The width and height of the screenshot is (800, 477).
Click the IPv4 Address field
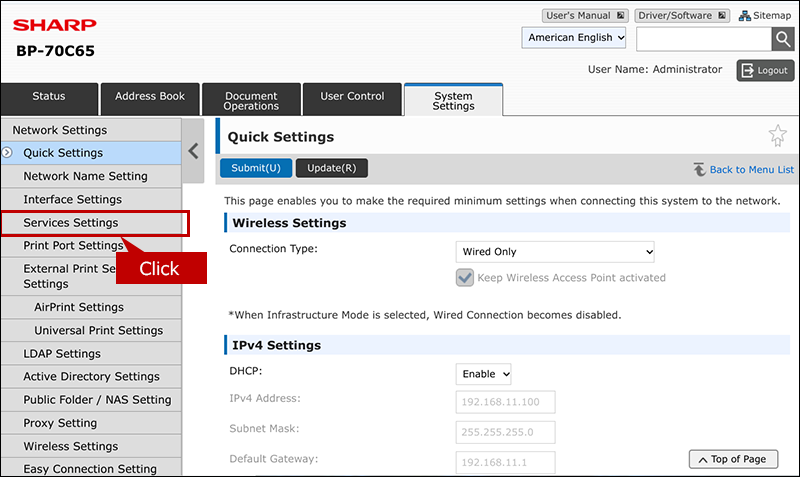[505, 402]
